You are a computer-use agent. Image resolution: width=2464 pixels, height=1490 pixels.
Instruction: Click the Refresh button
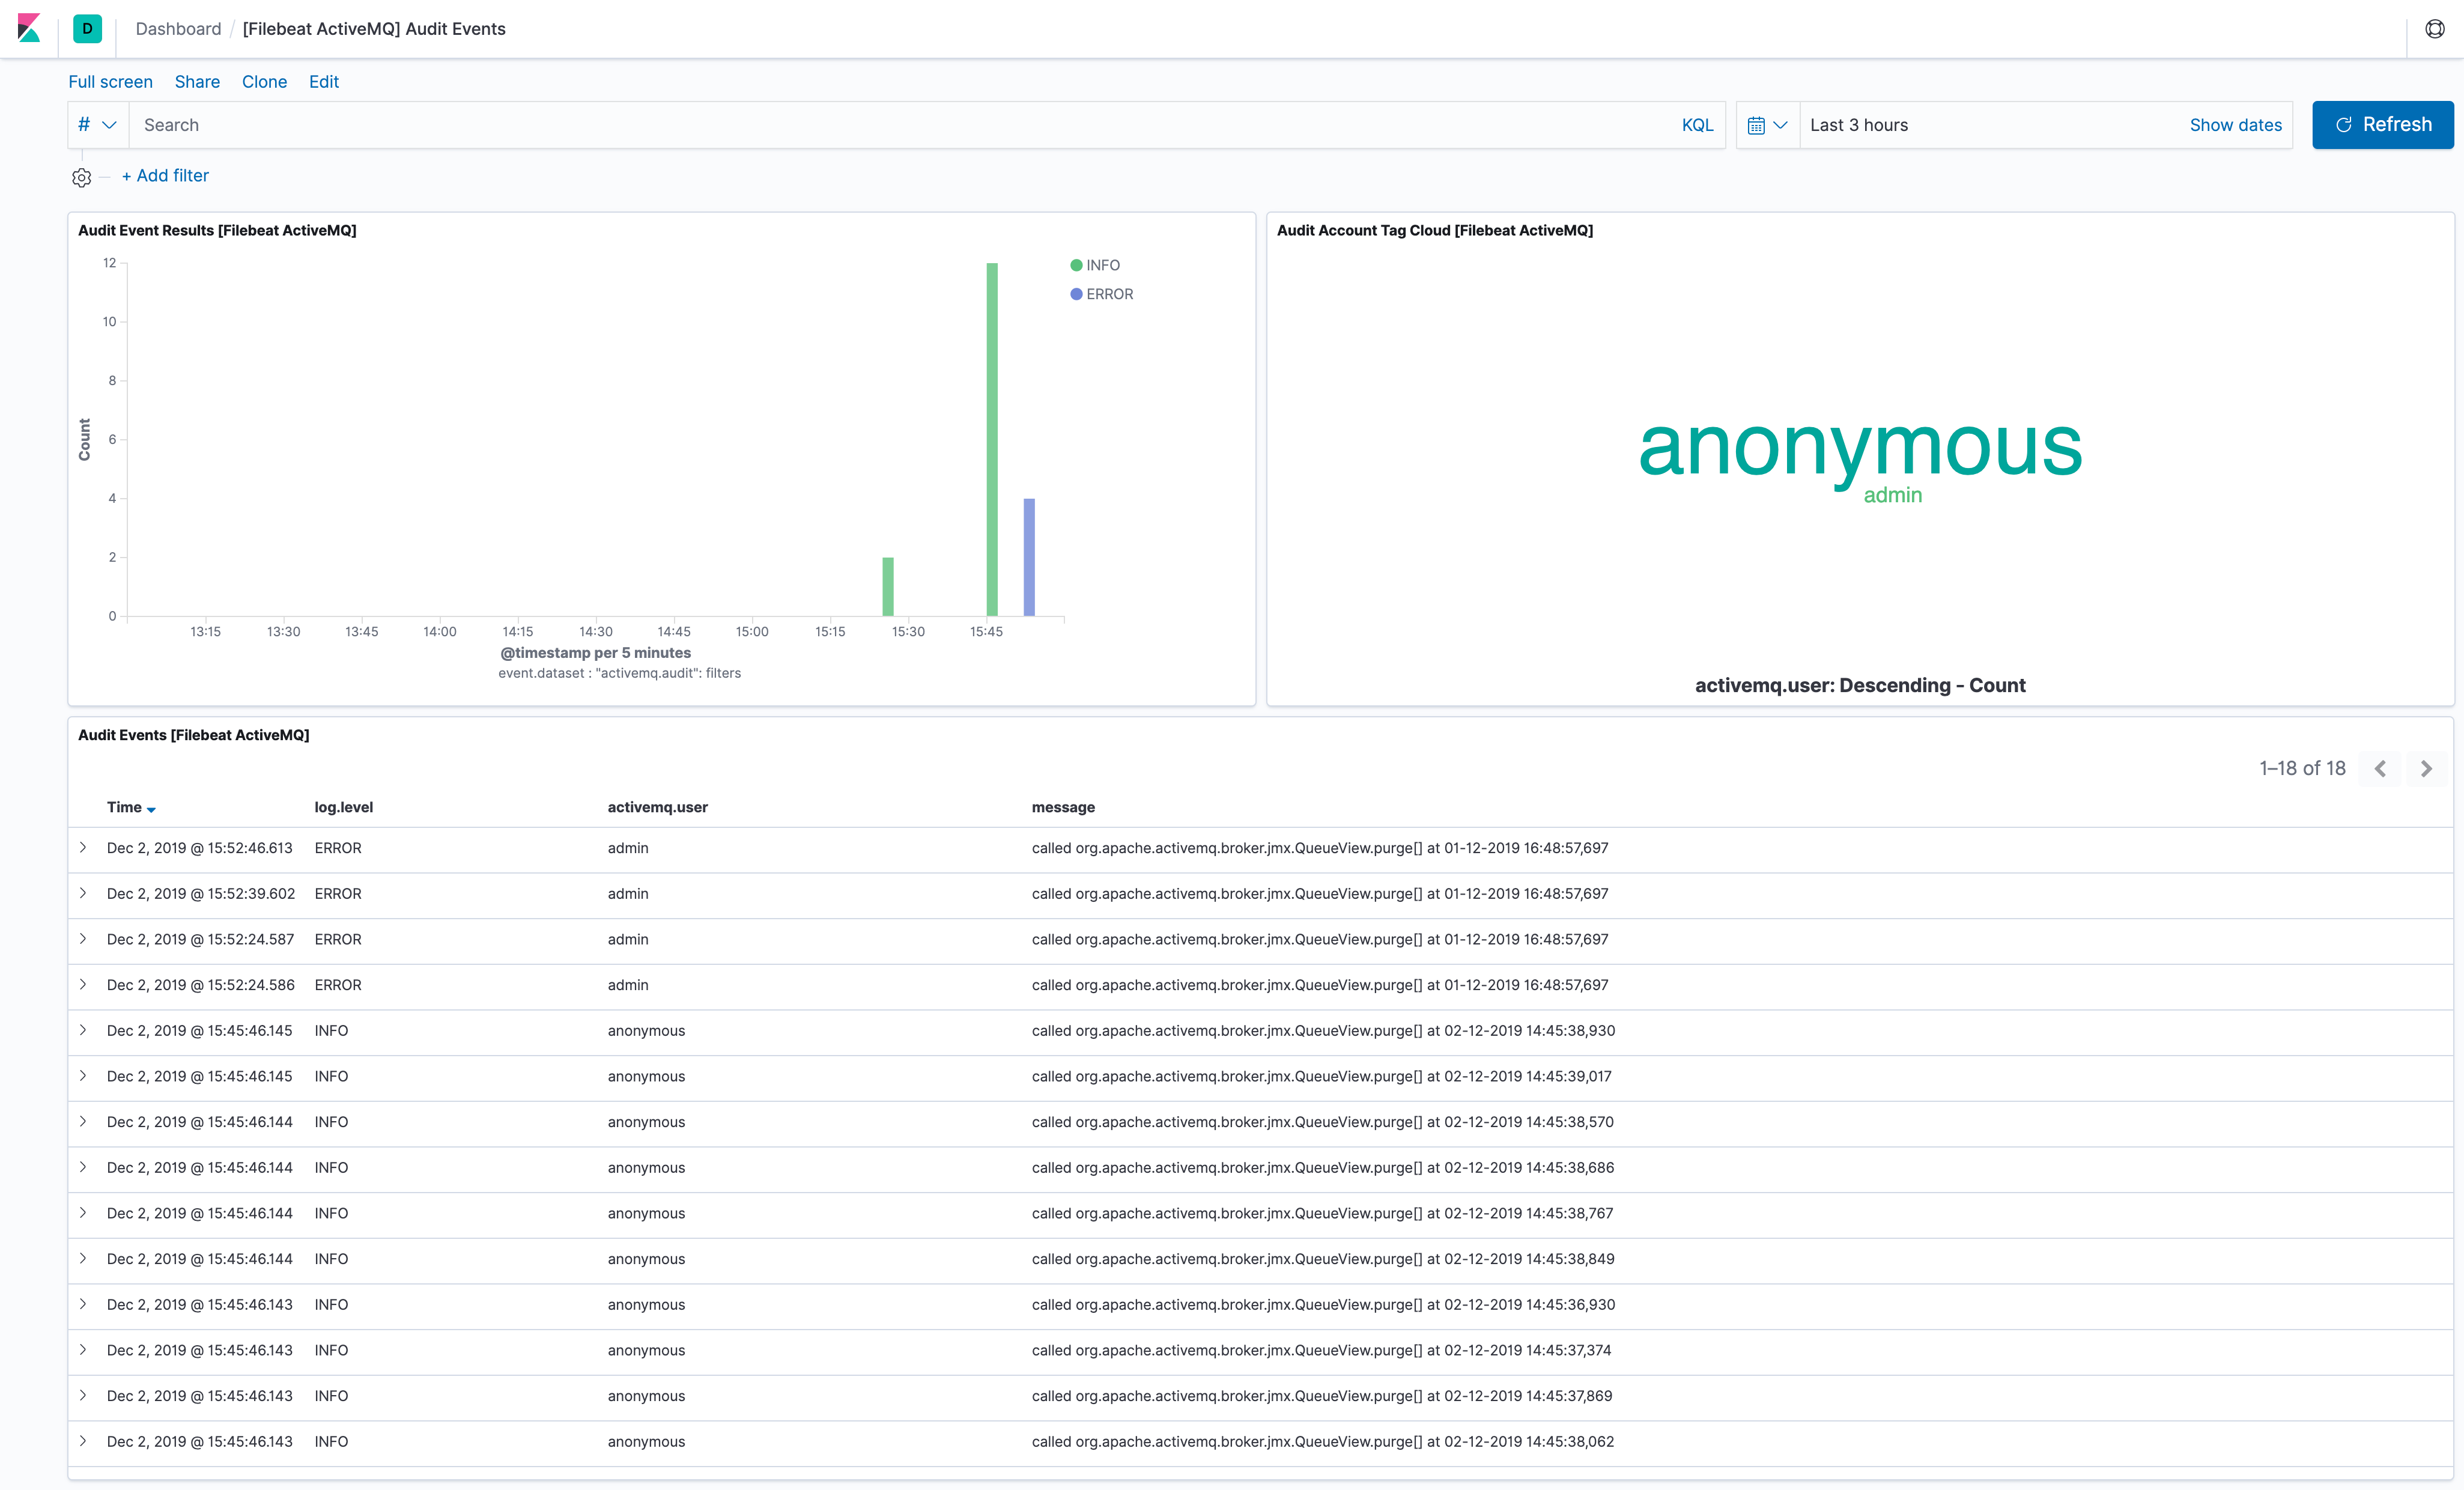(2382, 124)
